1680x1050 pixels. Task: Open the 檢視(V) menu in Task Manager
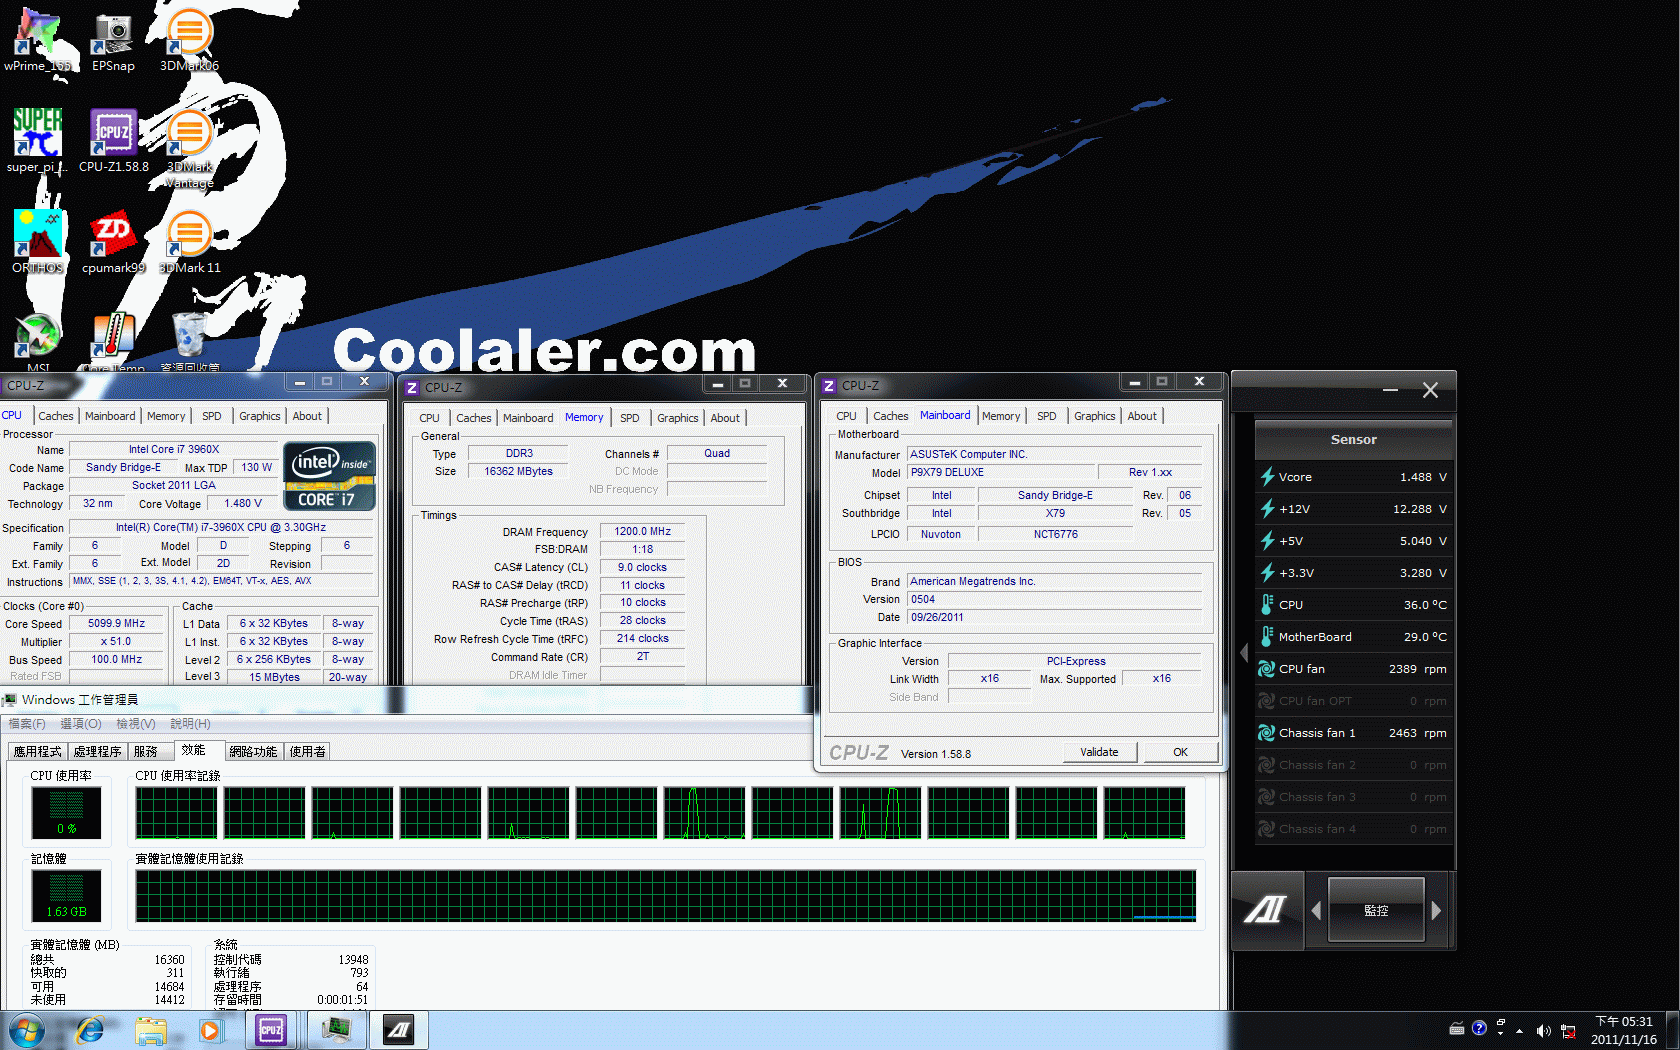(x=136, y=724)
